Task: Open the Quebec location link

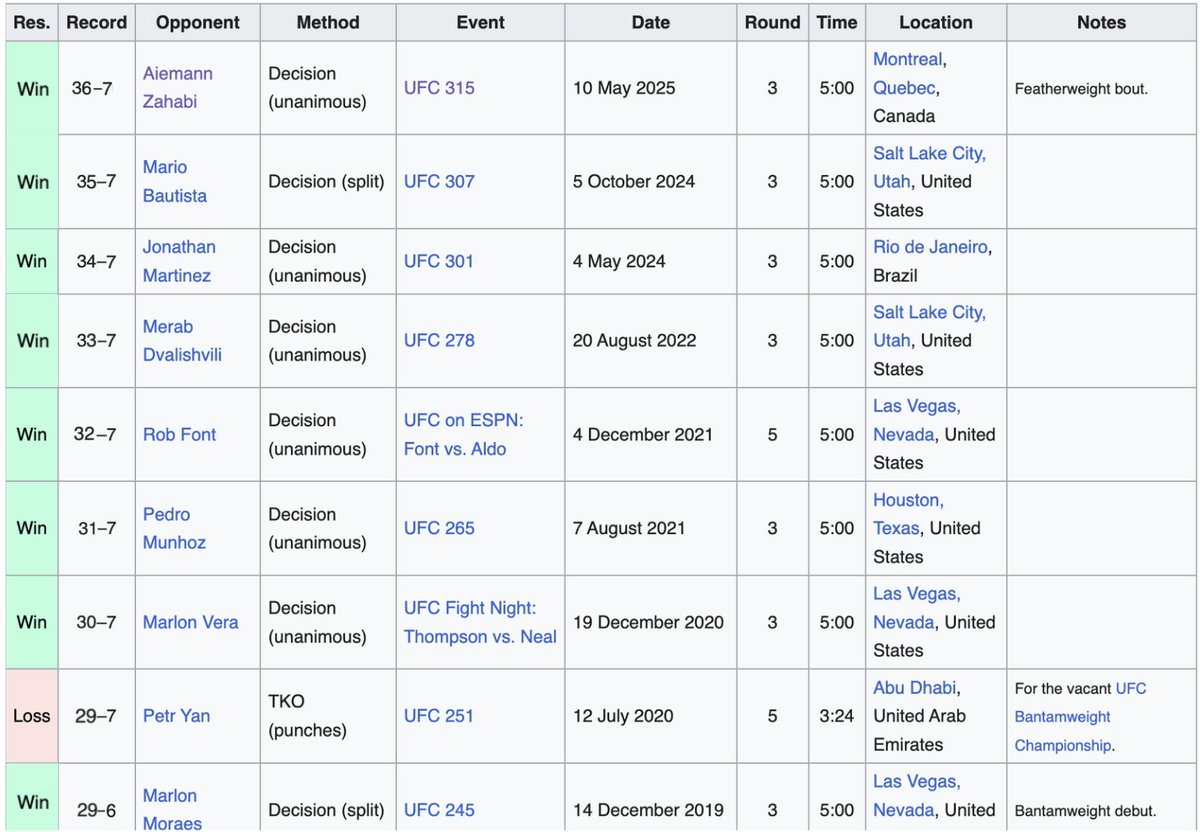Action: coord(904,88)
